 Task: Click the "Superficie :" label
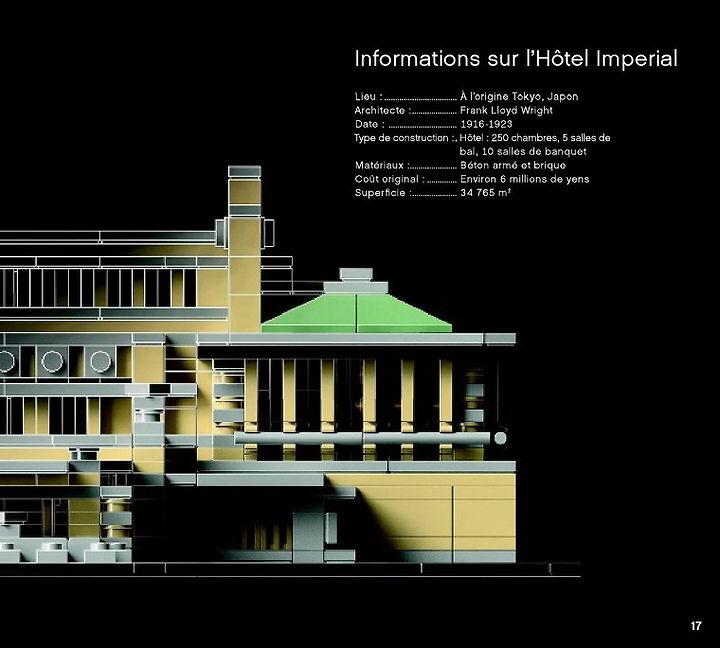[x=382, y=193]
